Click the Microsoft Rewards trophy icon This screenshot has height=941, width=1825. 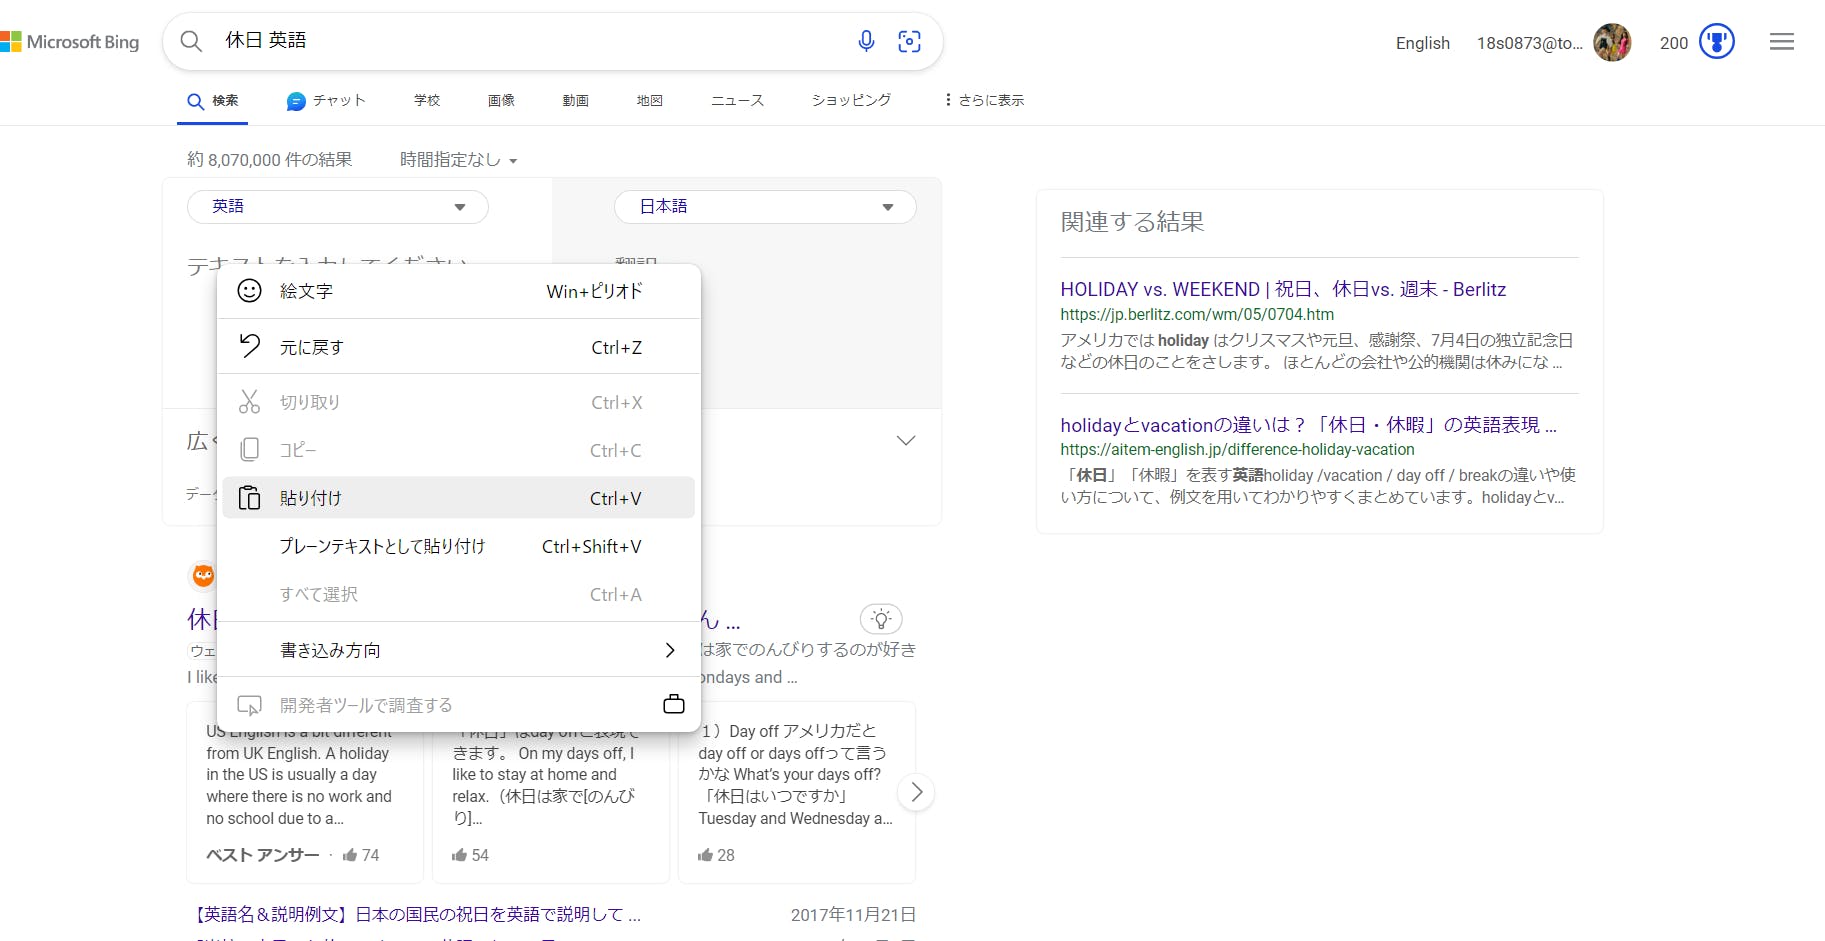point(1716,42)
